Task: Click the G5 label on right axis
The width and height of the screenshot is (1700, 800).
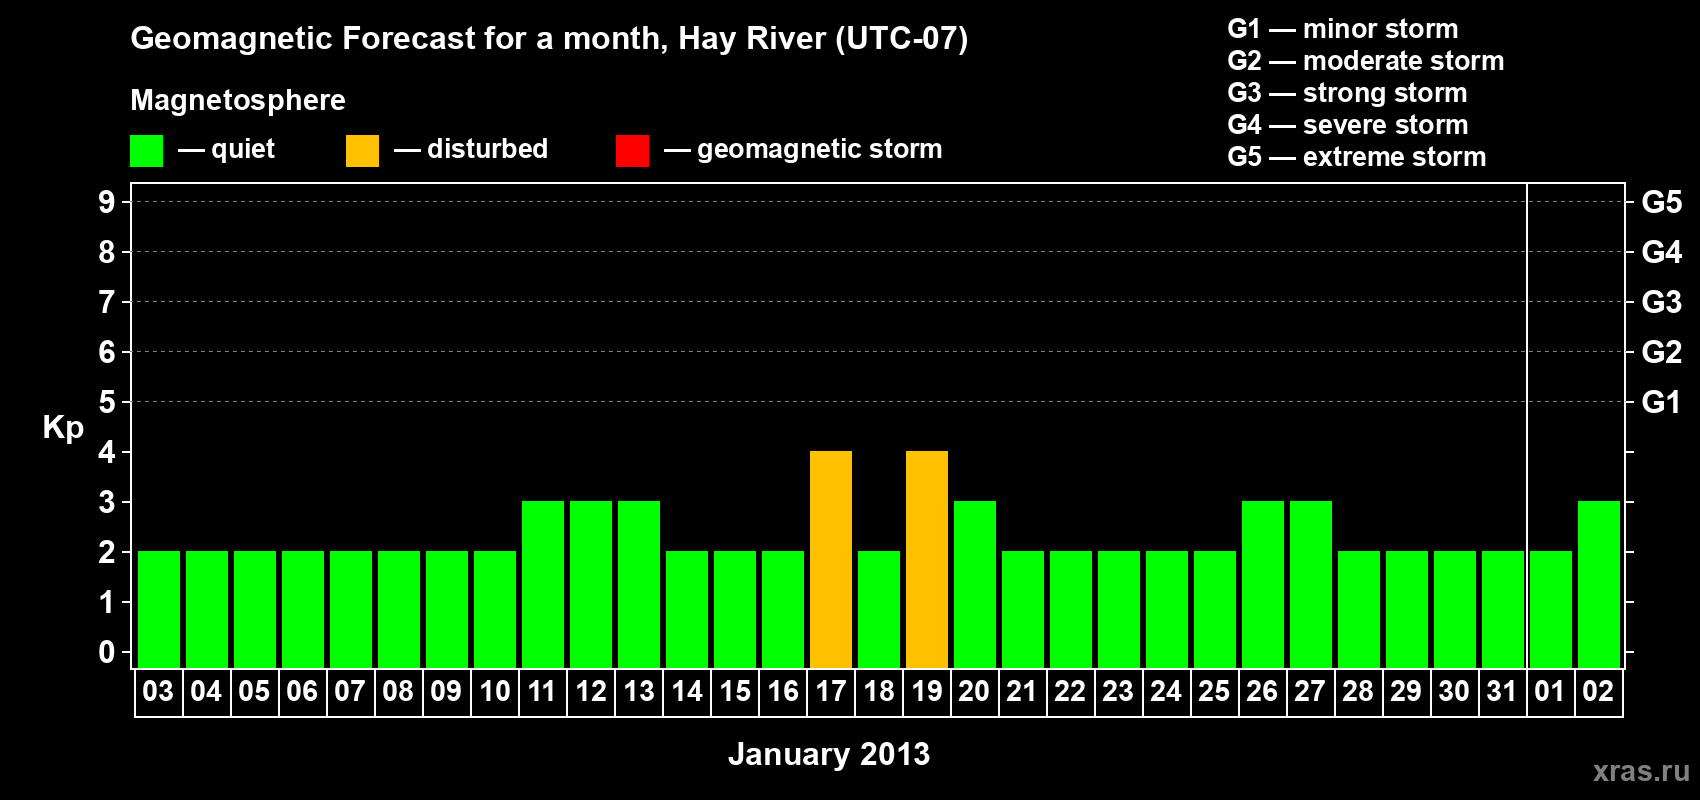Action: point(1662,202)
